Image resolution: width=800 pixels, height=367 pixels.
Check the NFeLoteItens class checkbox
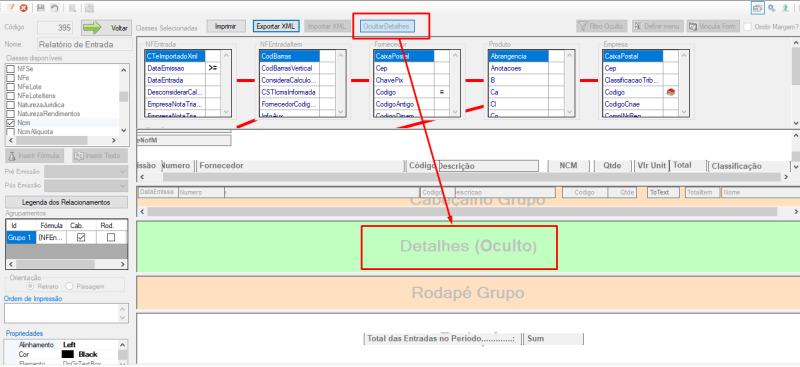pyautogui.click(x=10, y=95)
